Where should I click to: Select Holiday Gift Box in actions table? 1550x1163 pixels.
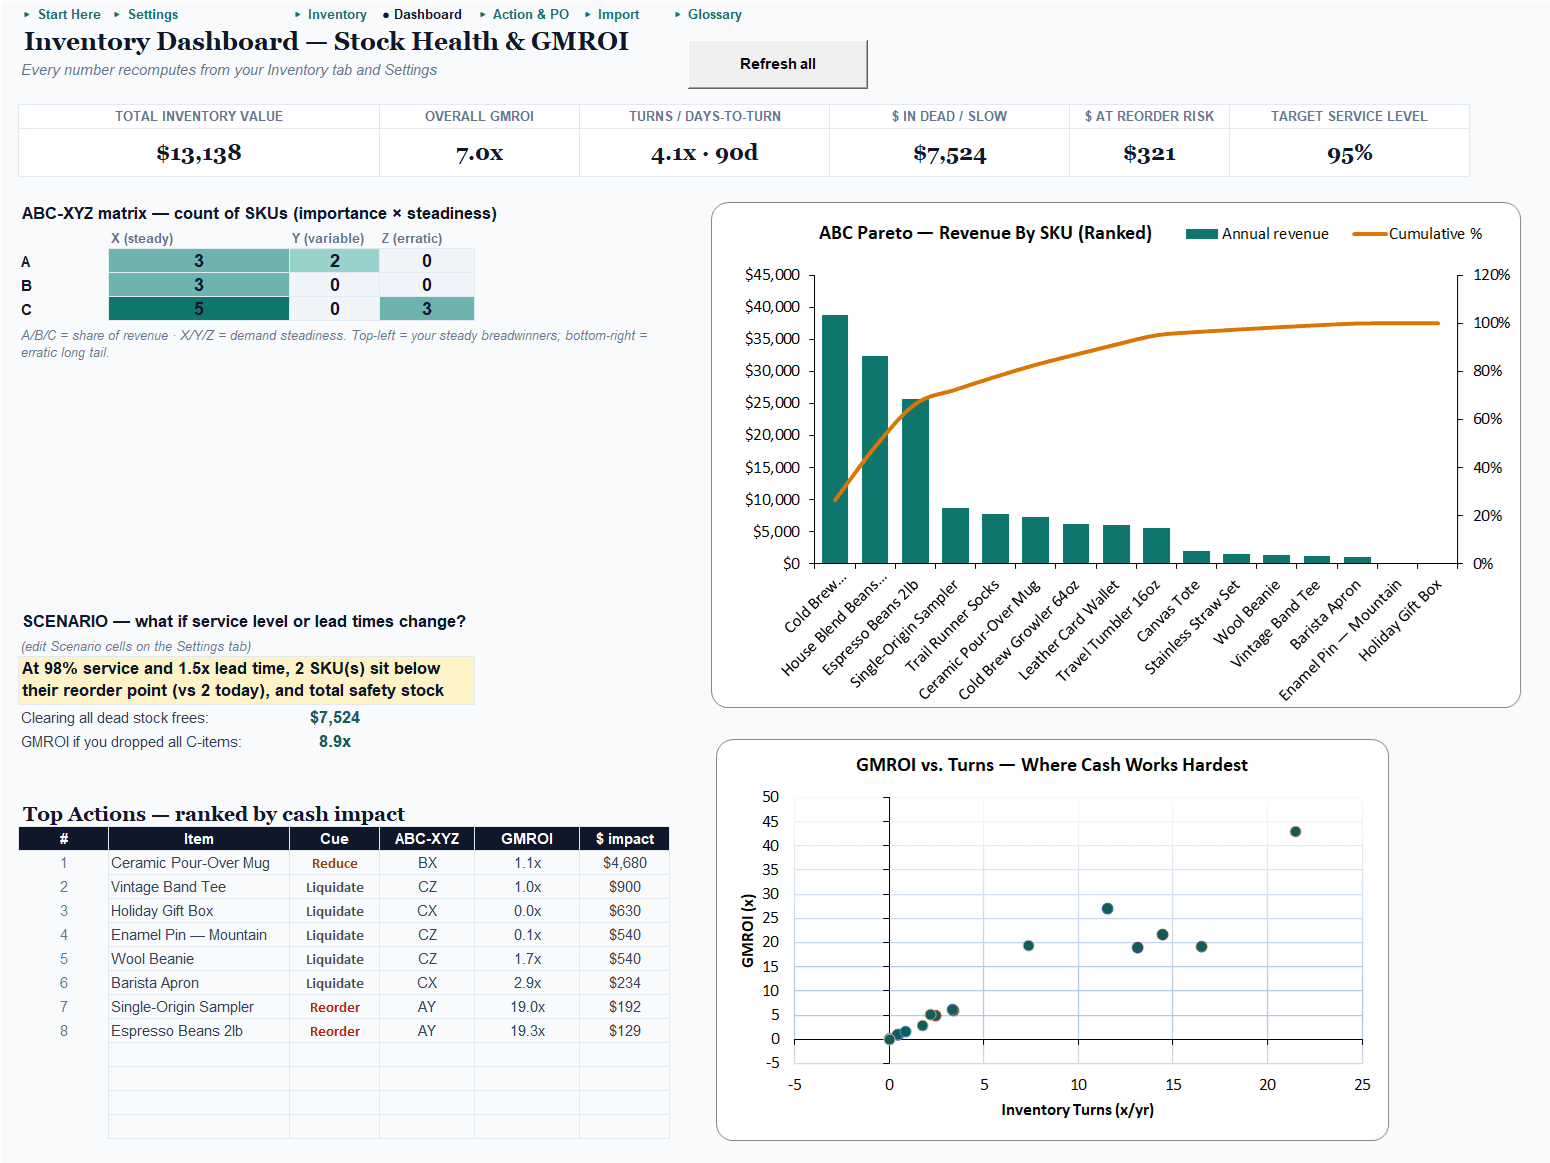pos(199,911)
